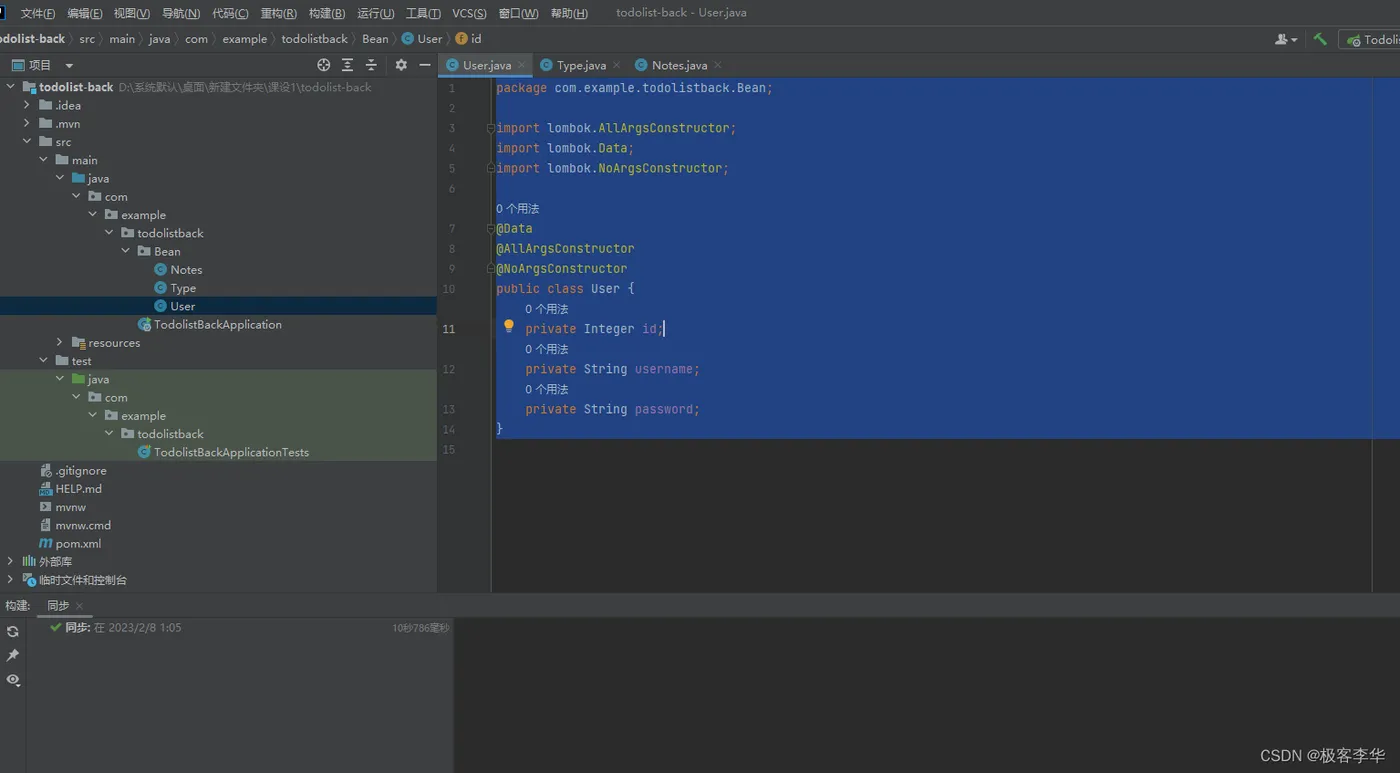1400x773 pixels.
Task: Click the password field in code
Action: tap(663, 409)
